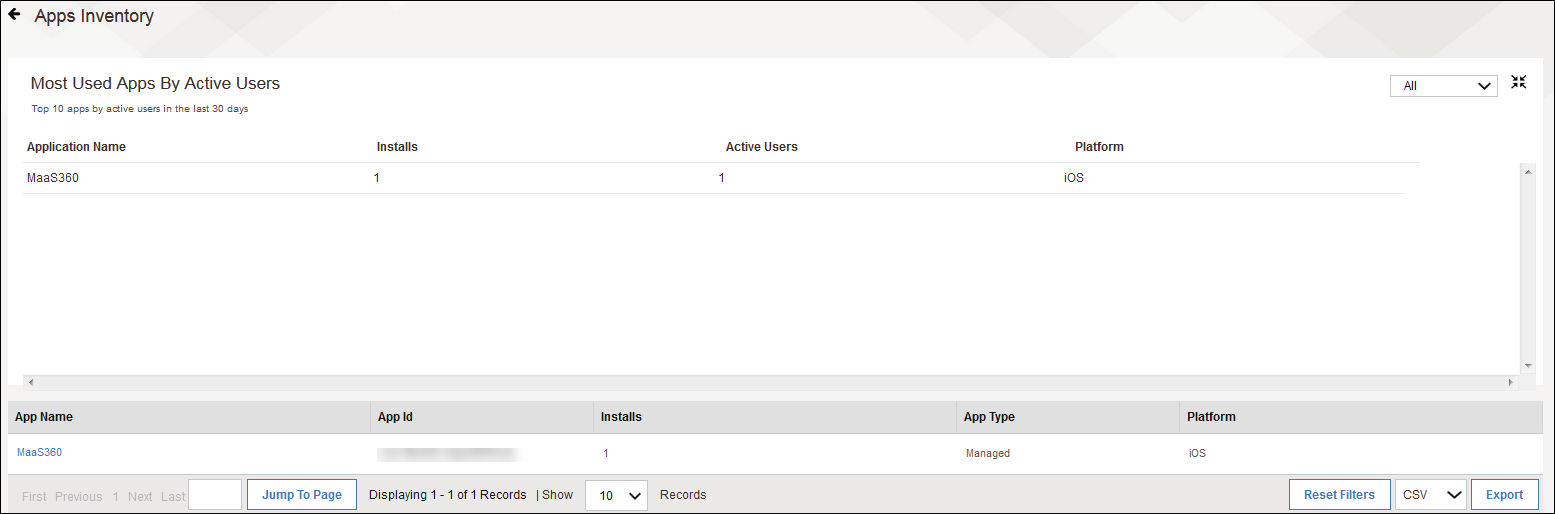Click the Displaying 1 - 1 of 1 Records text
The width and height of the screenshot is (1555, 514).
tap(447, 495)
